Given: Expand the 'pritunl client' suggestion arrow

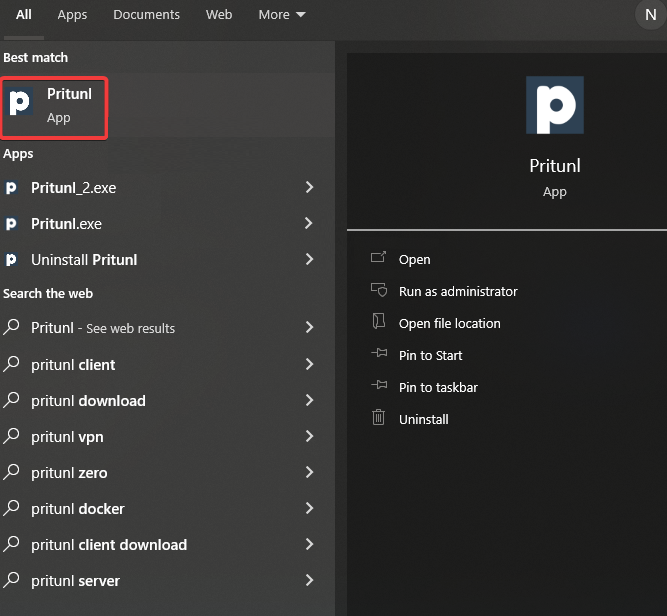Looking at the screenshot, I should tap(309, 364).
